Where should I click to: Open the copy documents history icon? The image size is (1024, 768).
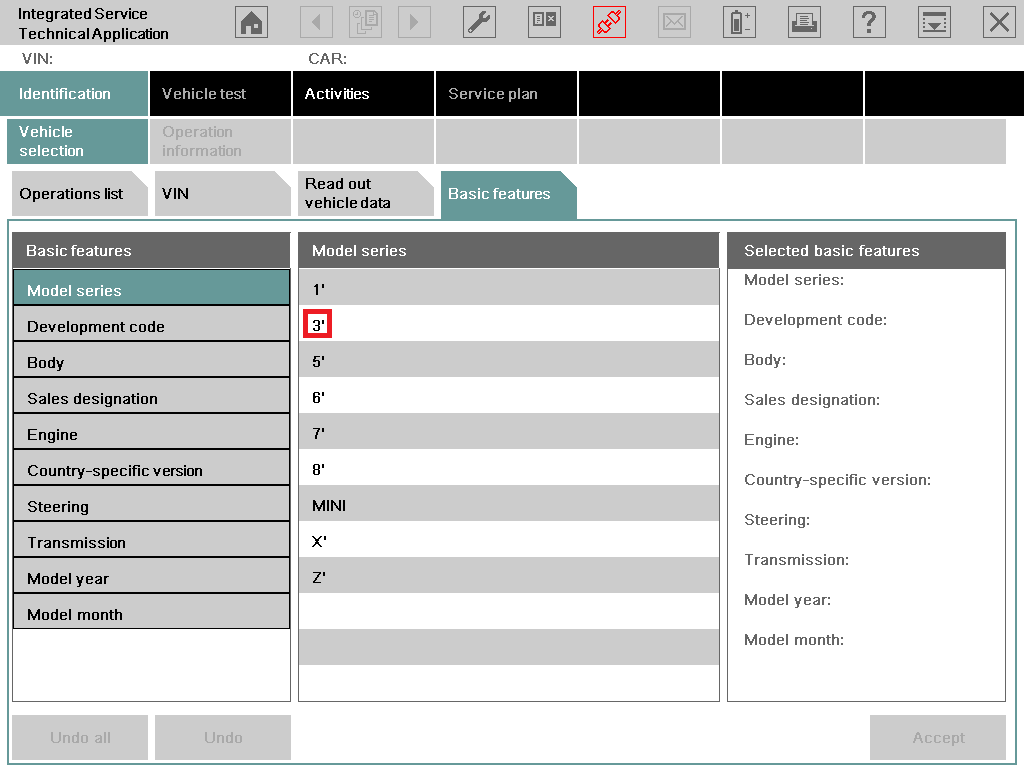(x=365, y=22)
